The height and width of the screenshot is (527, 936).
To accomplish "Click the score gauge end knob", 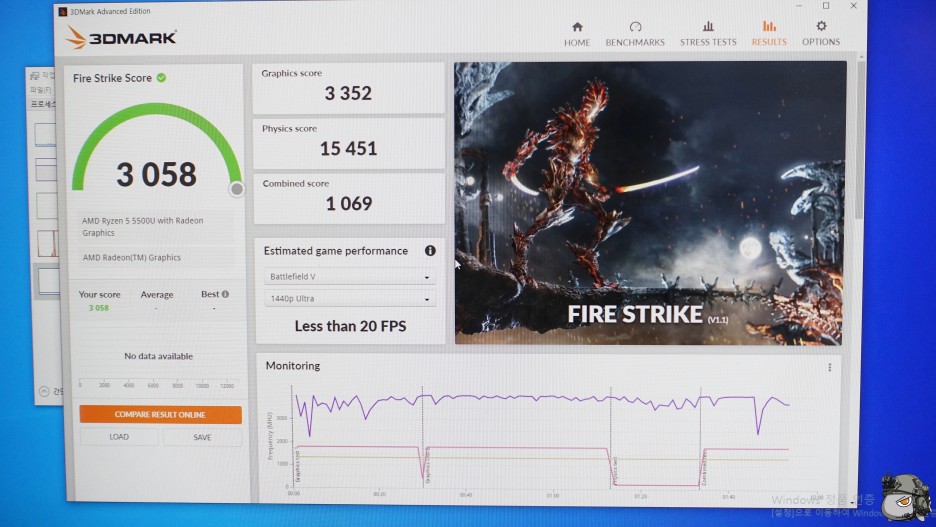I will 236,189.
